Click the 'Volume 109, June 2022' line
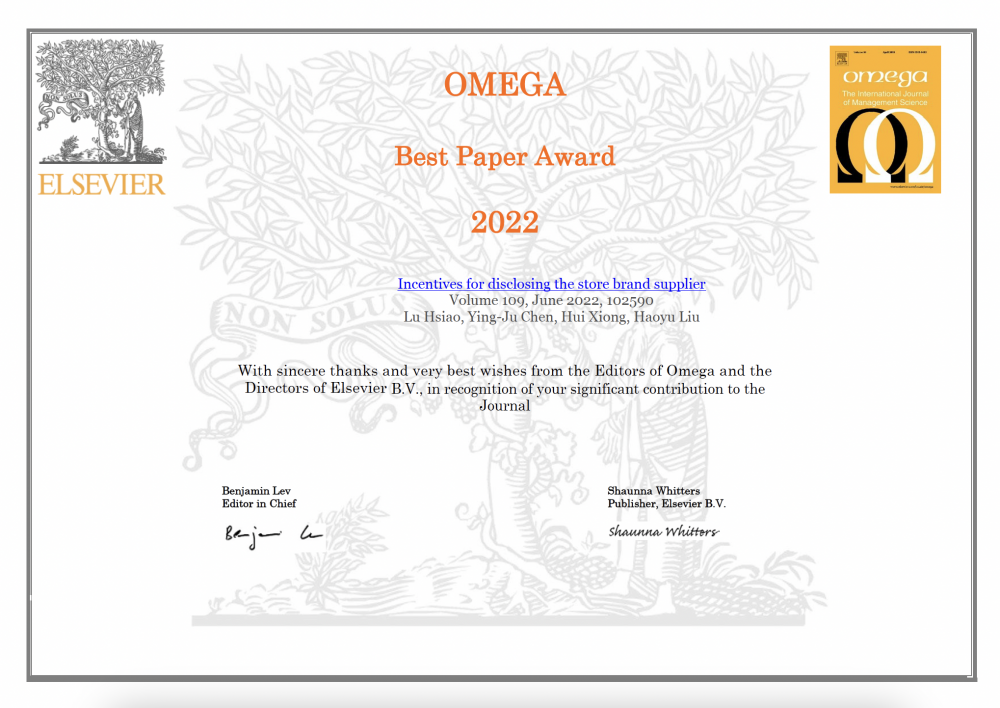 click(x=551, y=300)
